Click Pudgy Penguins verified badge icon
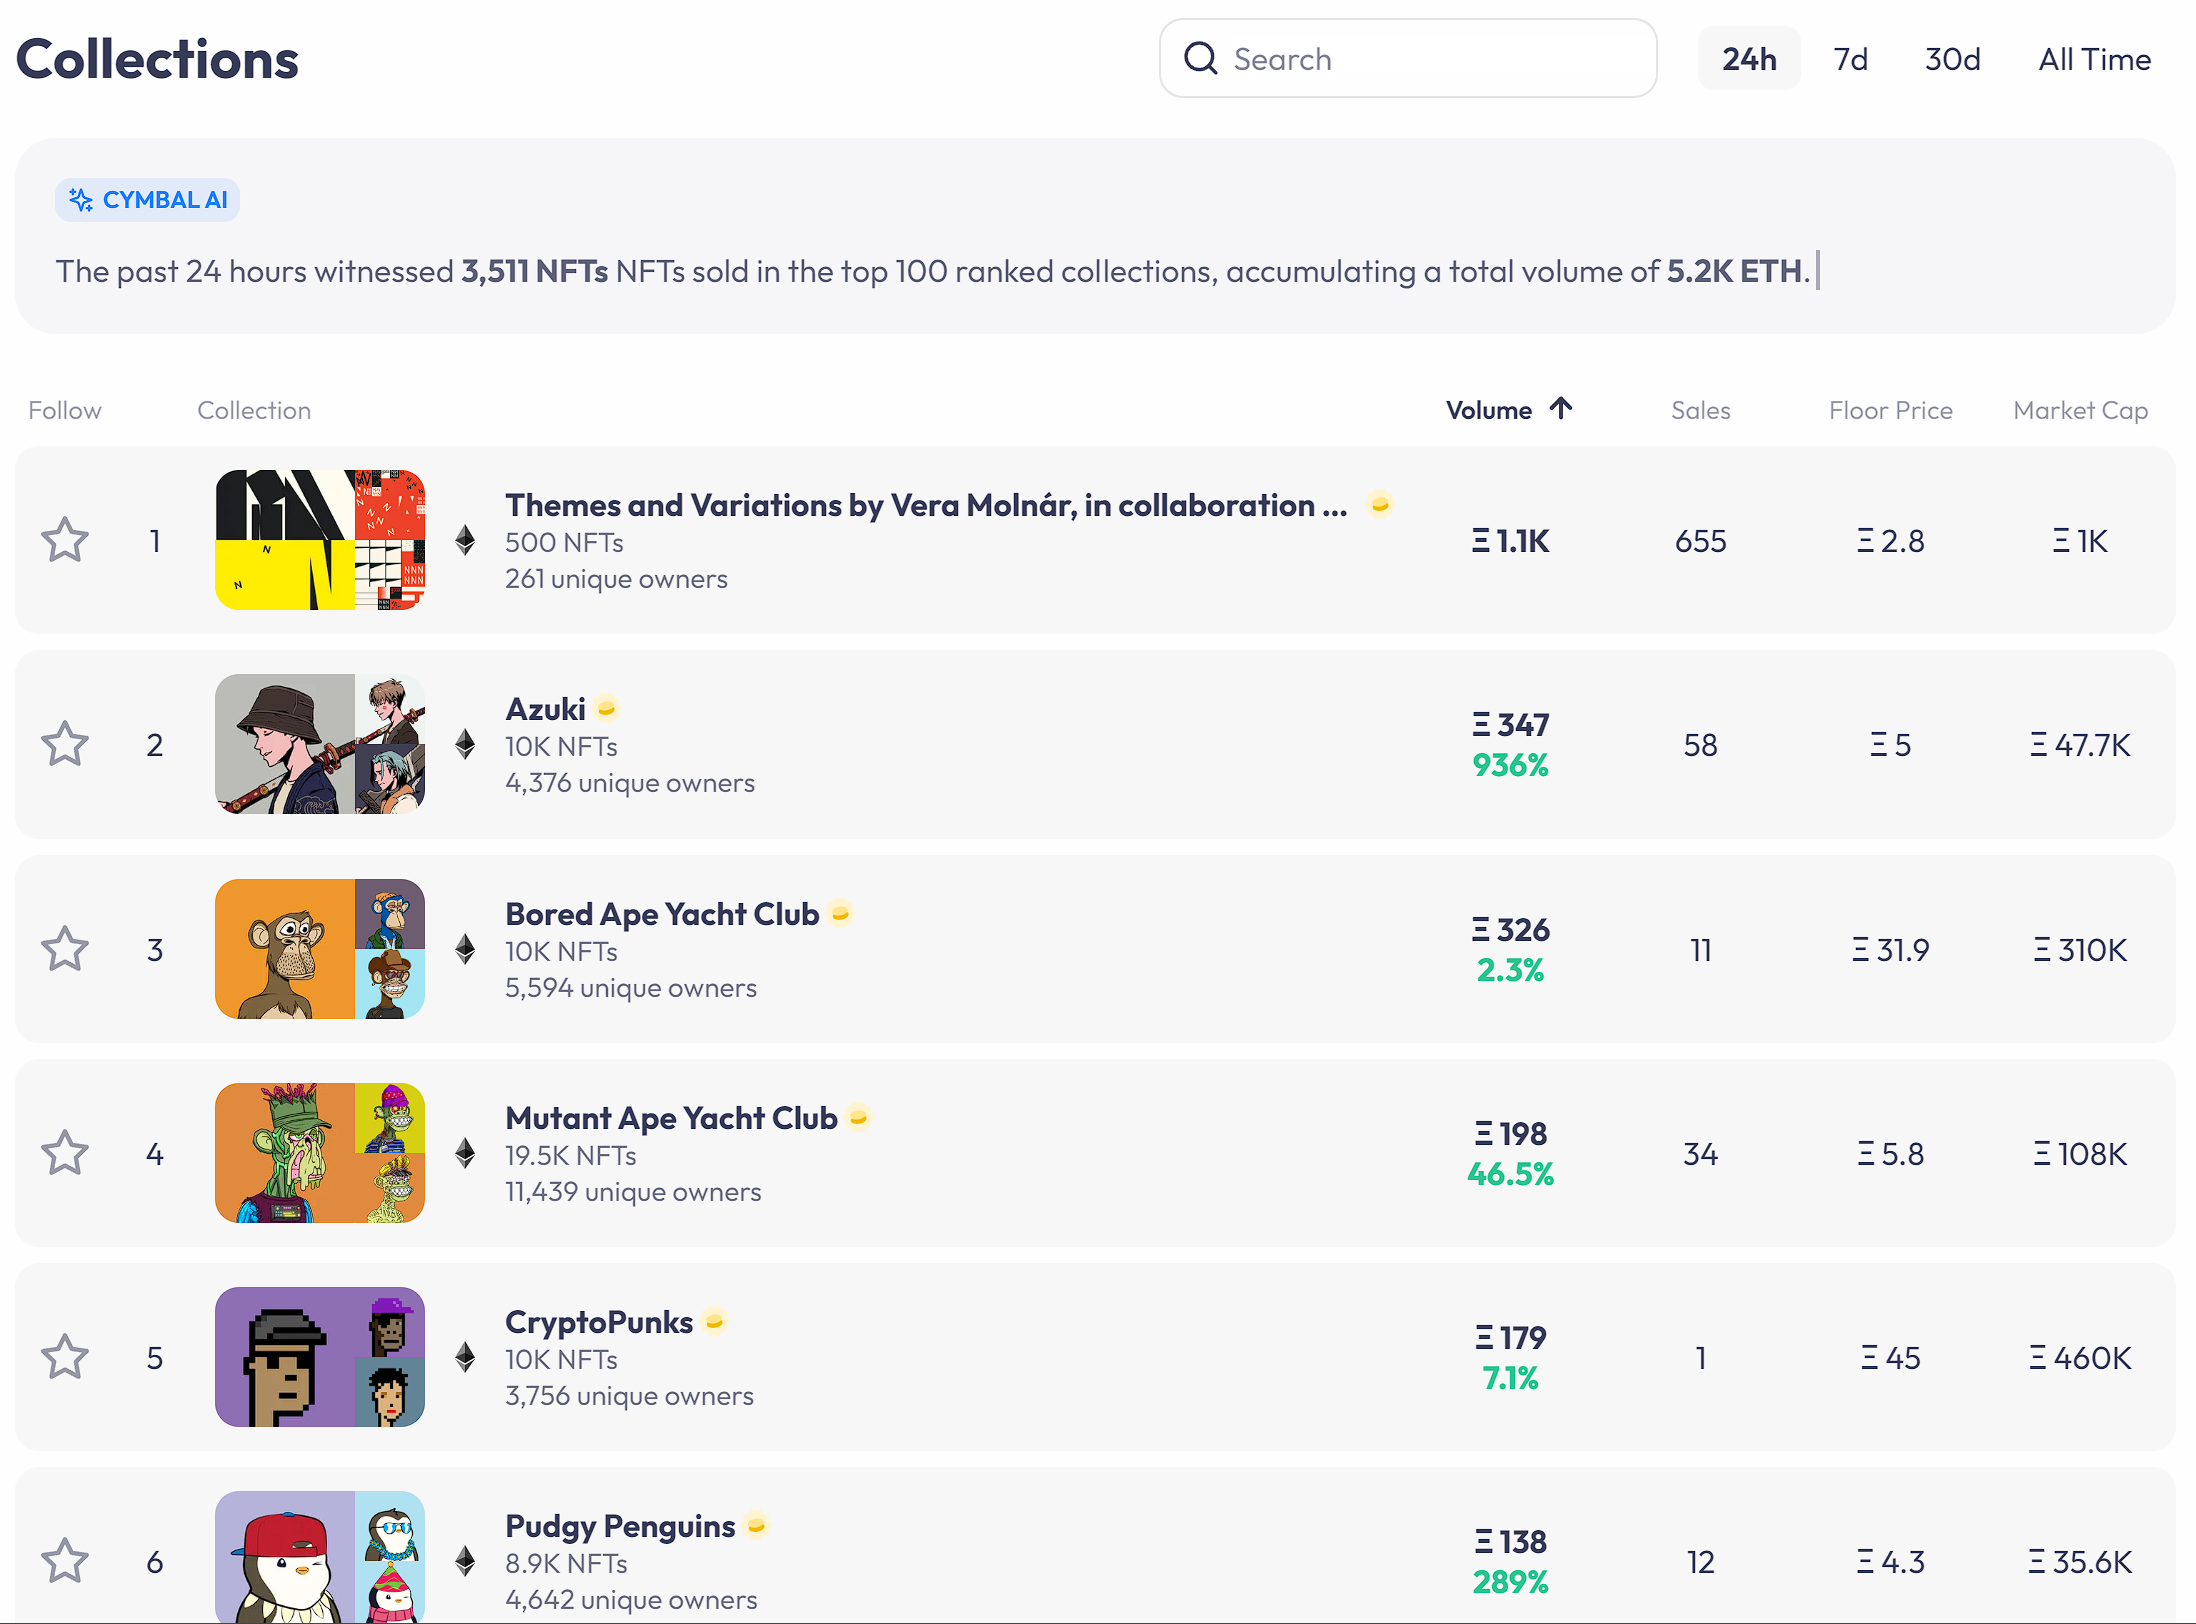 (x=757, y=1525)
